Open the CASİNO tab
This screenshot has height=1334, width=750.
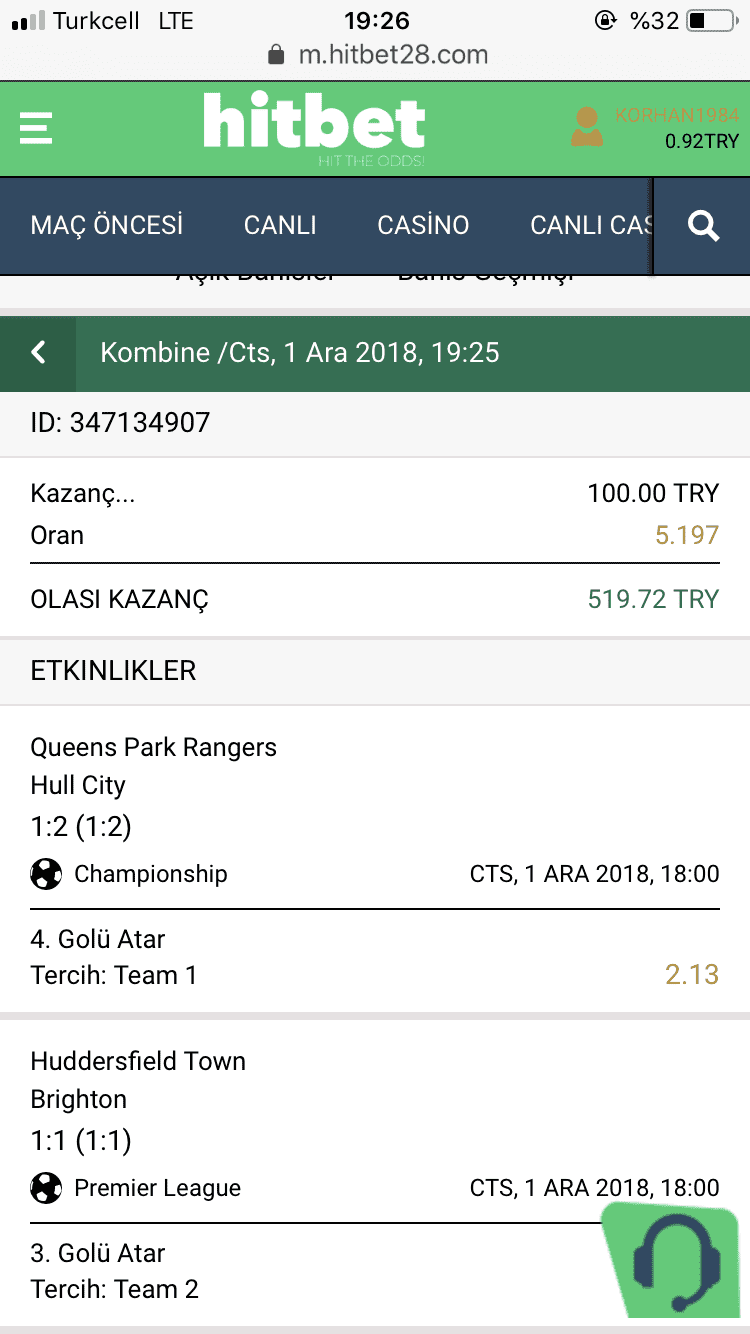[x=423, y=225]
